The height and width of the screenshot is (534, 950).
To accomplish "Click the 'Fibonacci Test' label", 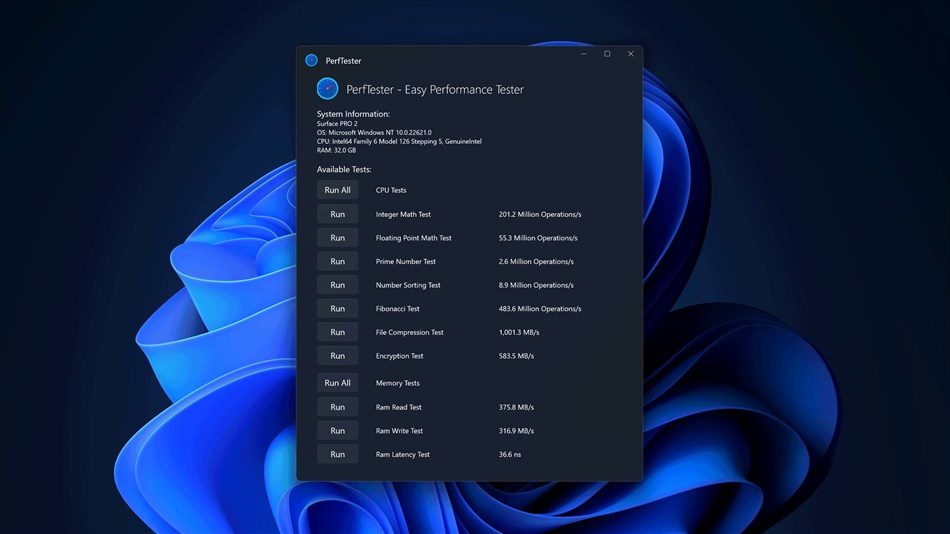I will point(397,309).
